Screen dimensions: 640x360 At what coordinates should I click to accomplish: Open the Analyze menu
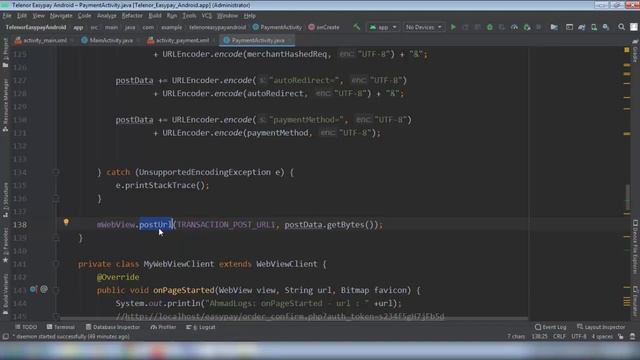pyautogui.click(x=107, y=16)
